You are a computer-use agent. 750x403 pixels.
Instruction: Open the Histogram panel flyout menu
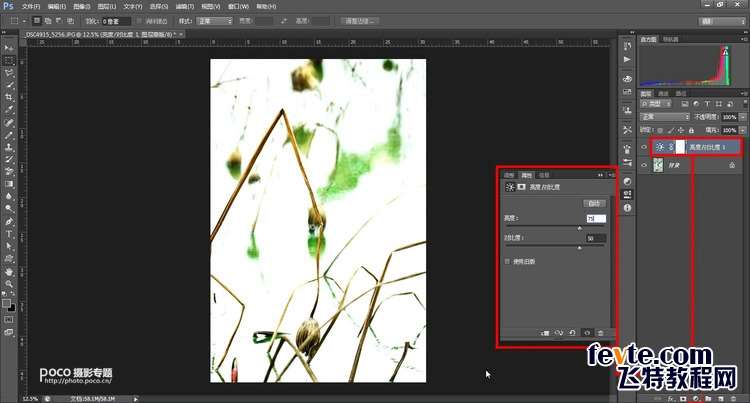744,39
